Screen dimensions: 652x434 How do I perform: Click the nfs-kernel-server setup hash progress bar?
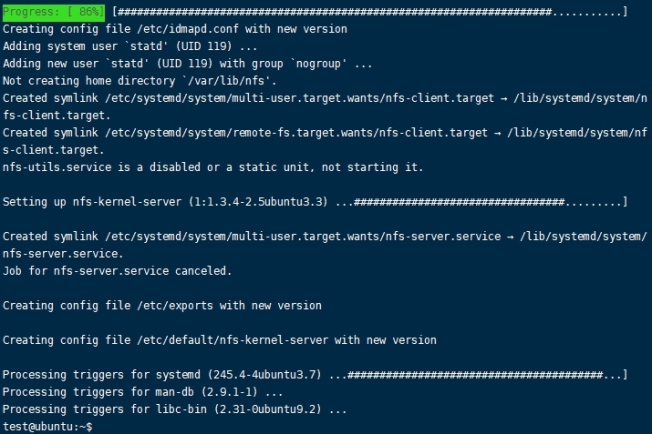click(x=490, y=202)
